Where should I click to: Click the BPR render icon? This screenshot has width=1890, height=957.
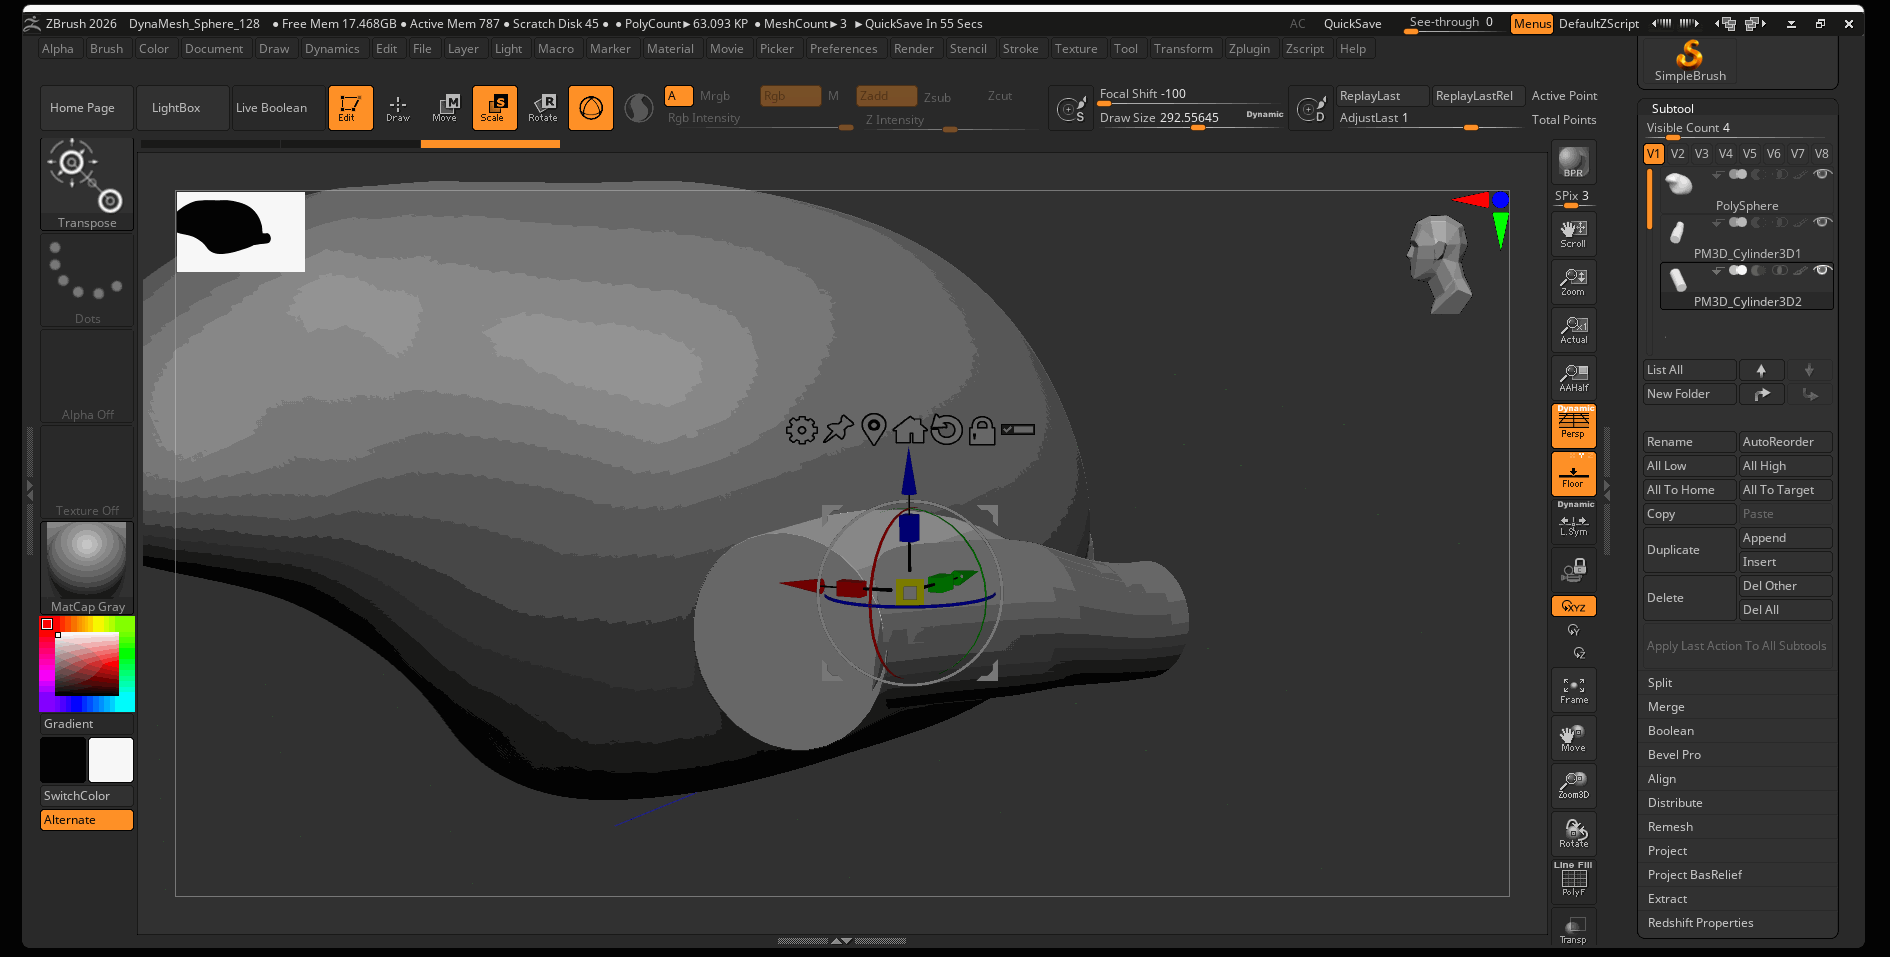click(x=1573, y=162)
